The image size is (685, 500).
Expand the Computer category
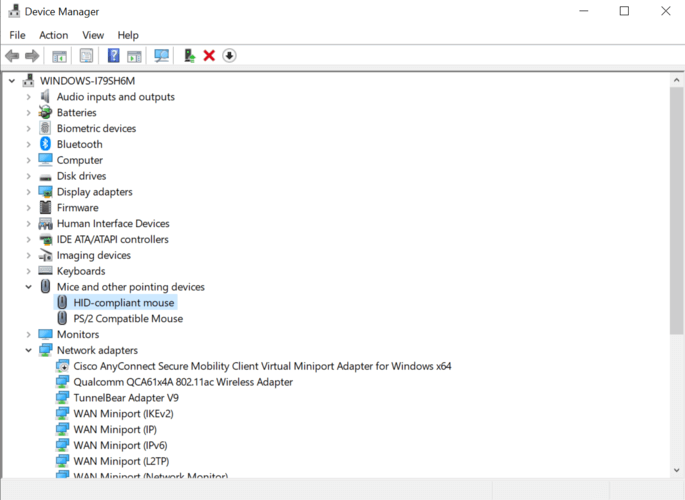point(28,160)
